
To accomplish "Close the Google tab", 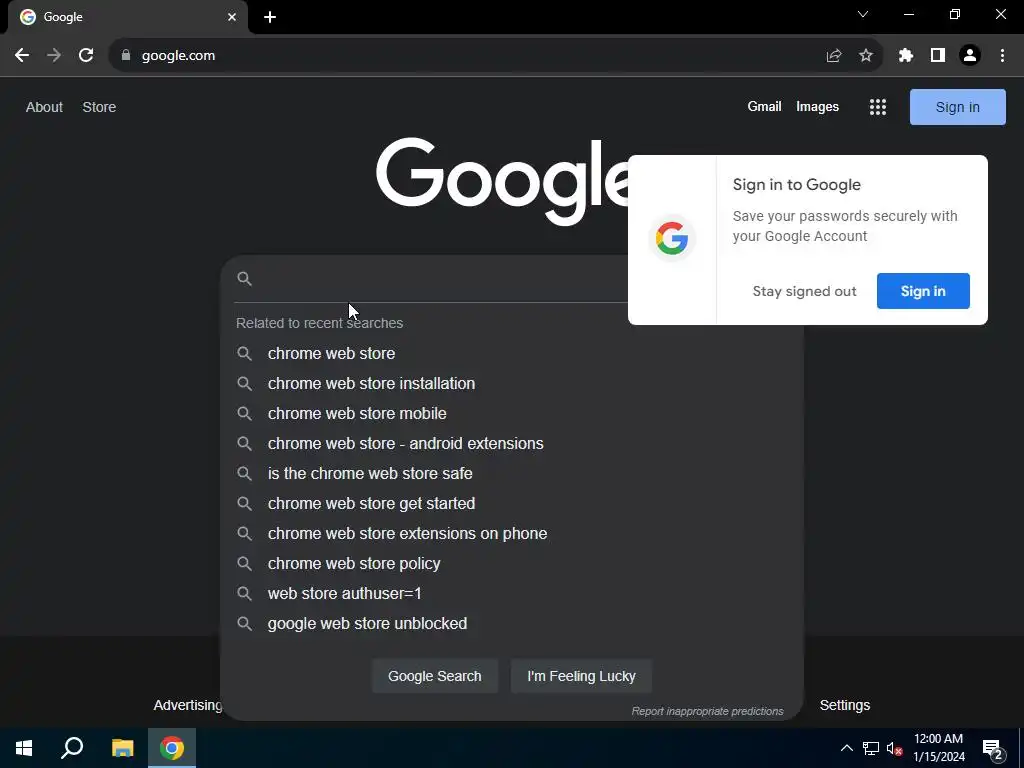I will coord(232,17).
